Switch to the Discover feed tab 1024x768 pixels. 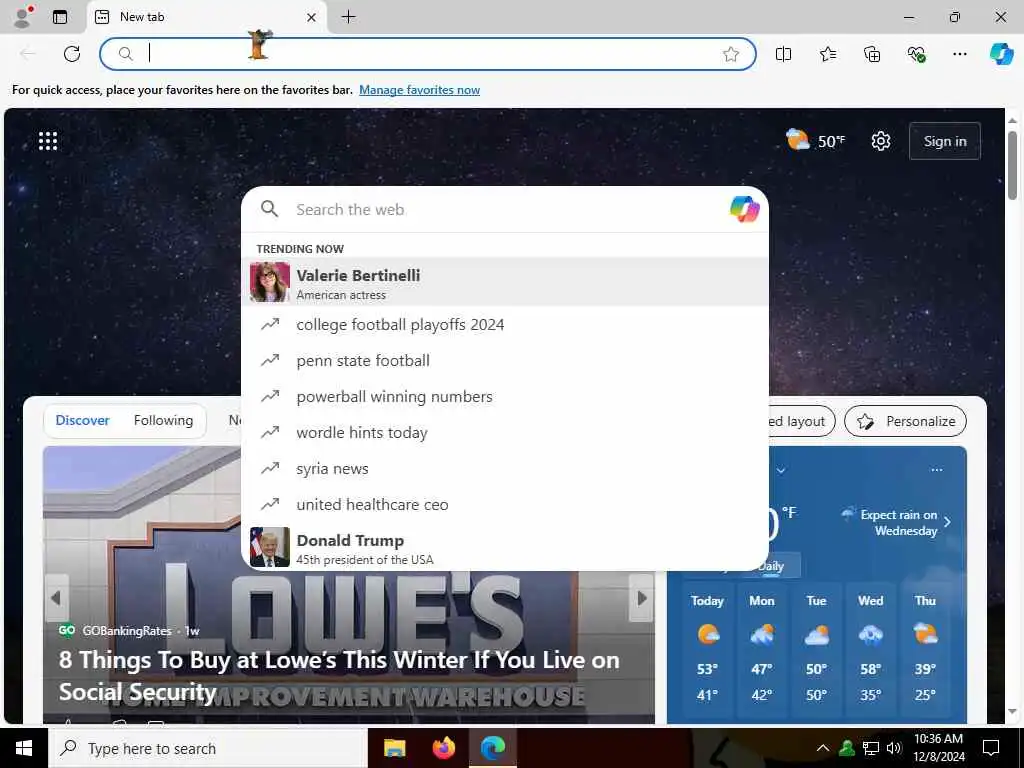tap(82, 421)
